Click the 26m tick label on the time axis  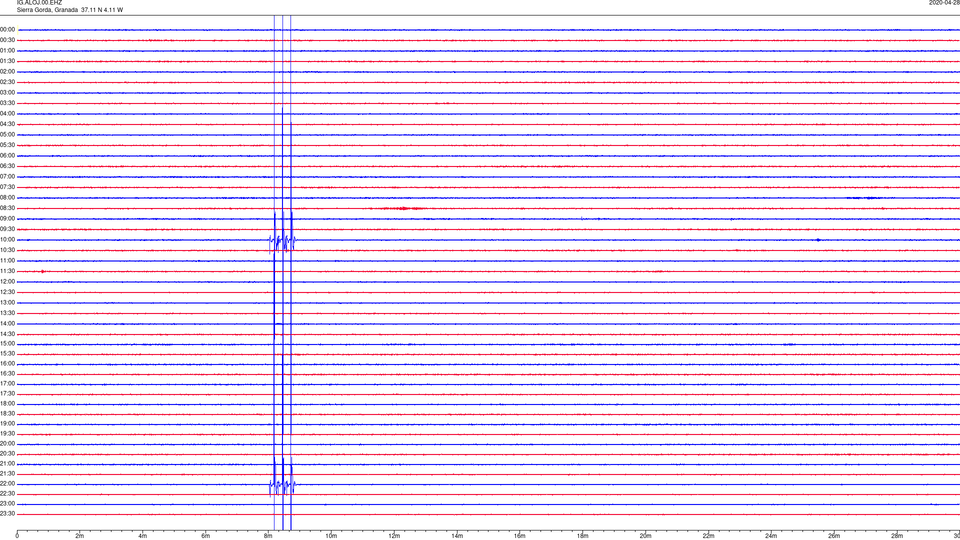pyautogui.click(x=834, y=536)
